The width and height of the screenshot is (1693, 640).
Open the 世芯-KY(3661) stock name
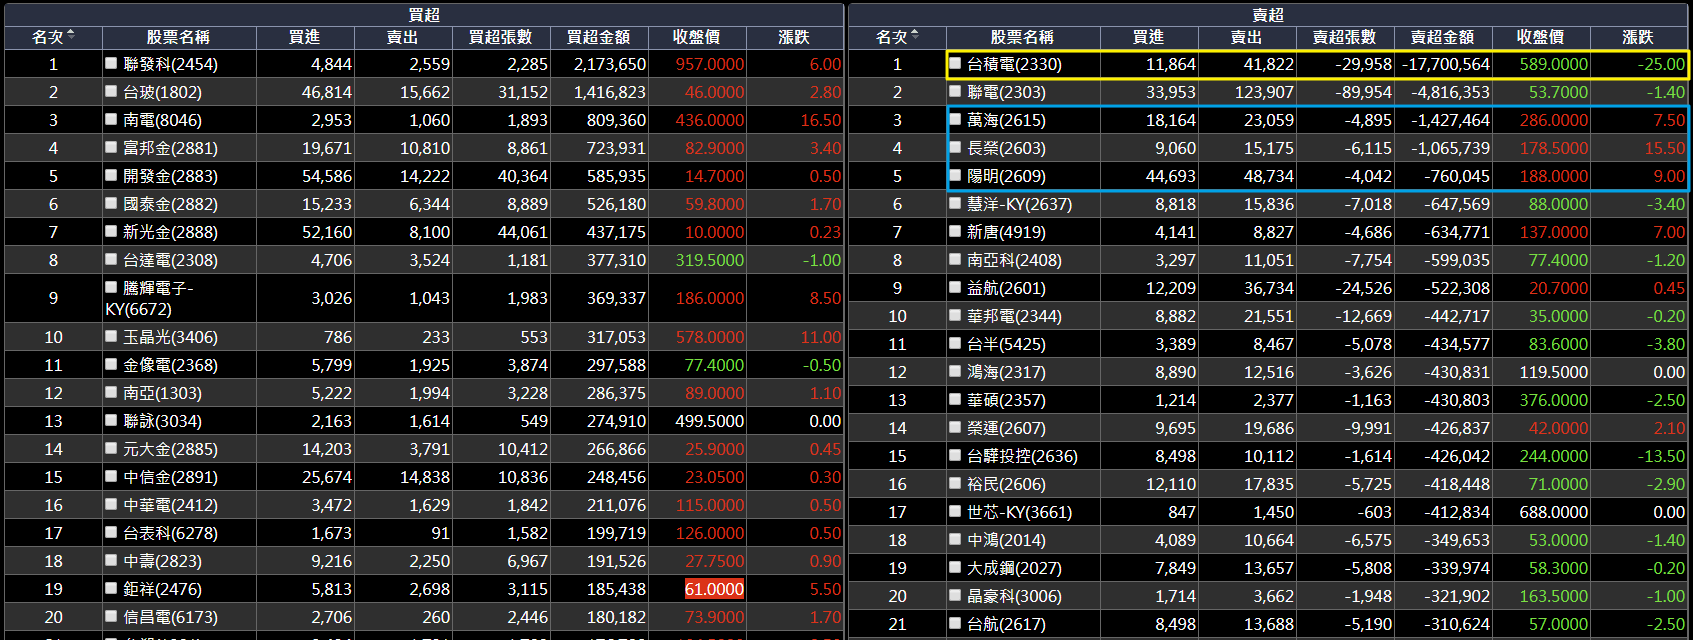click(1019, 512)
